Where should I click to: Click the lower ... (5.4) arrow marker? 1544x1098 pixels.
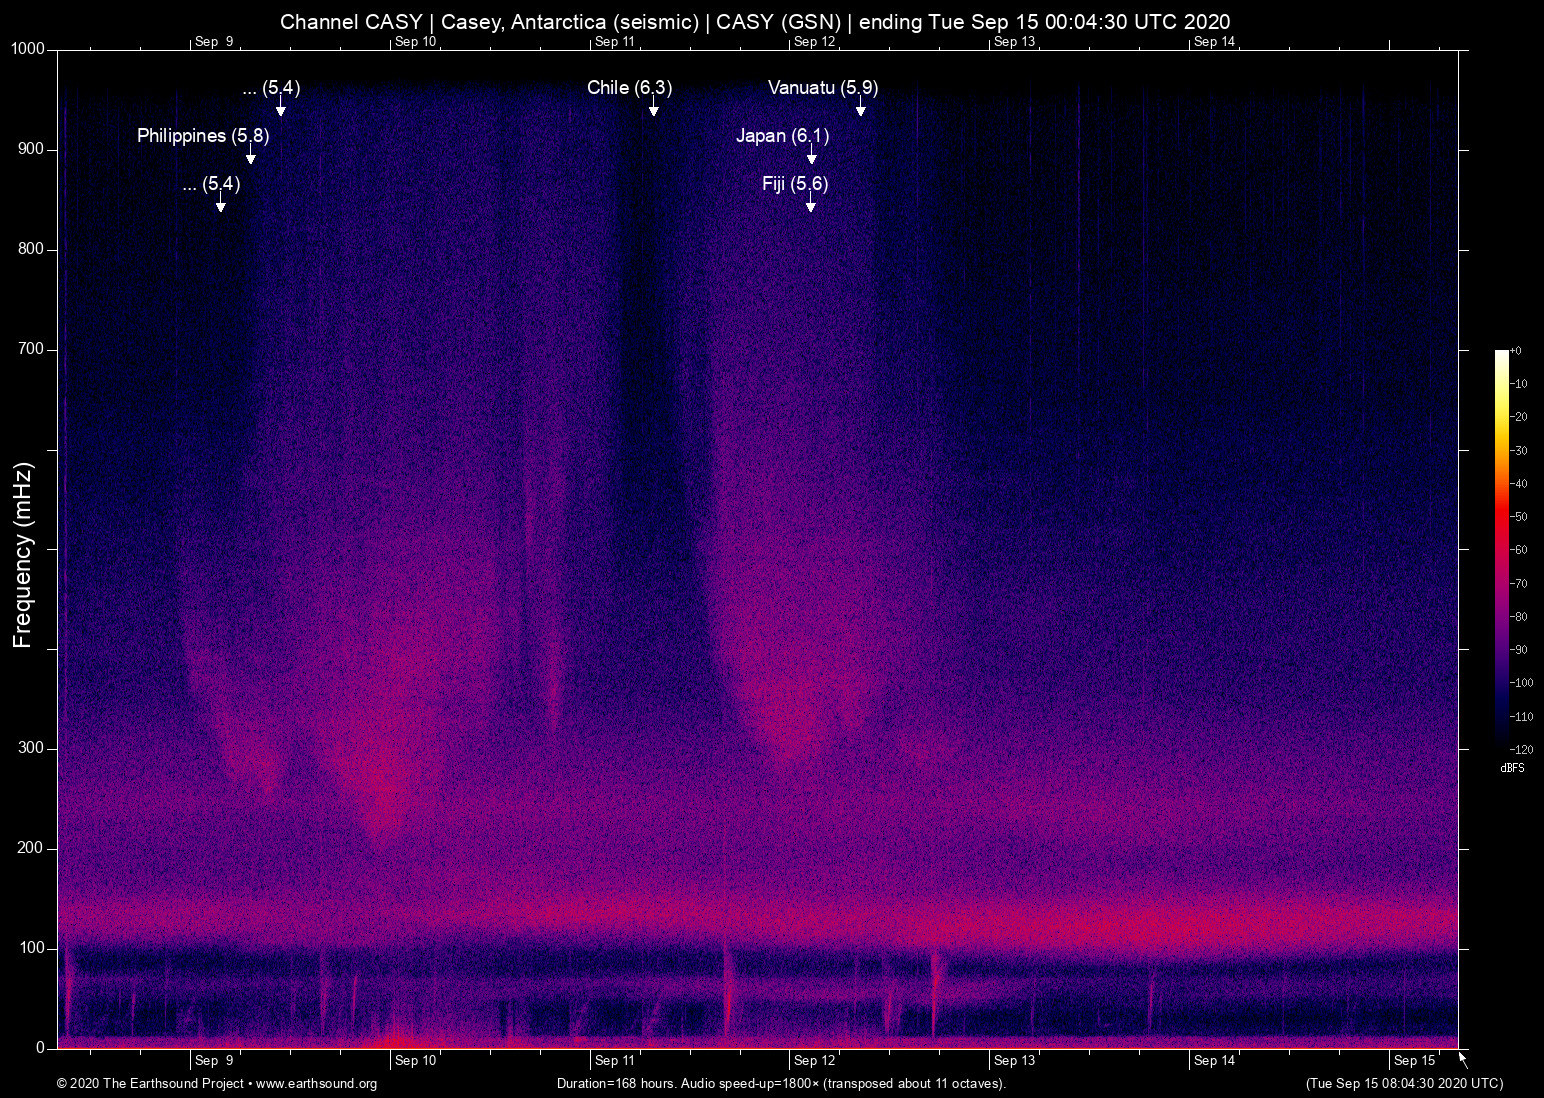coord(219,204)
